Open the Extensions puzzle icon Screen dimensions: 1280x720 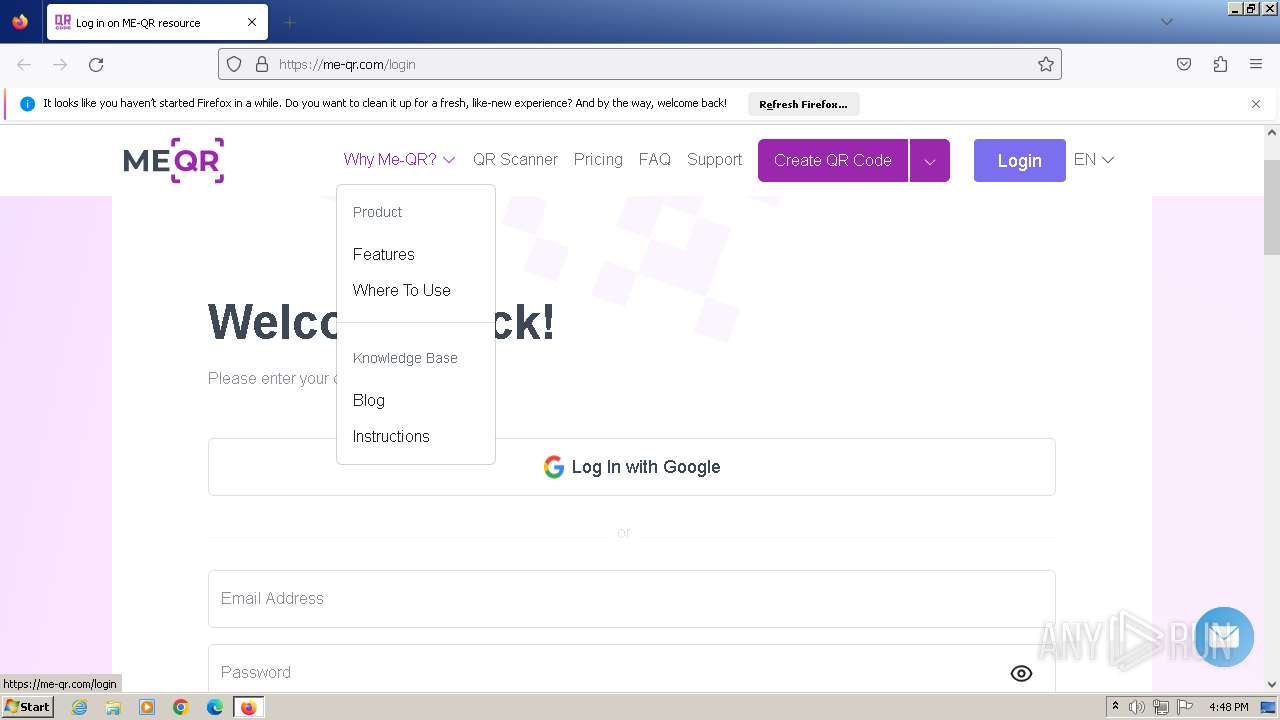pos(1220,64)
